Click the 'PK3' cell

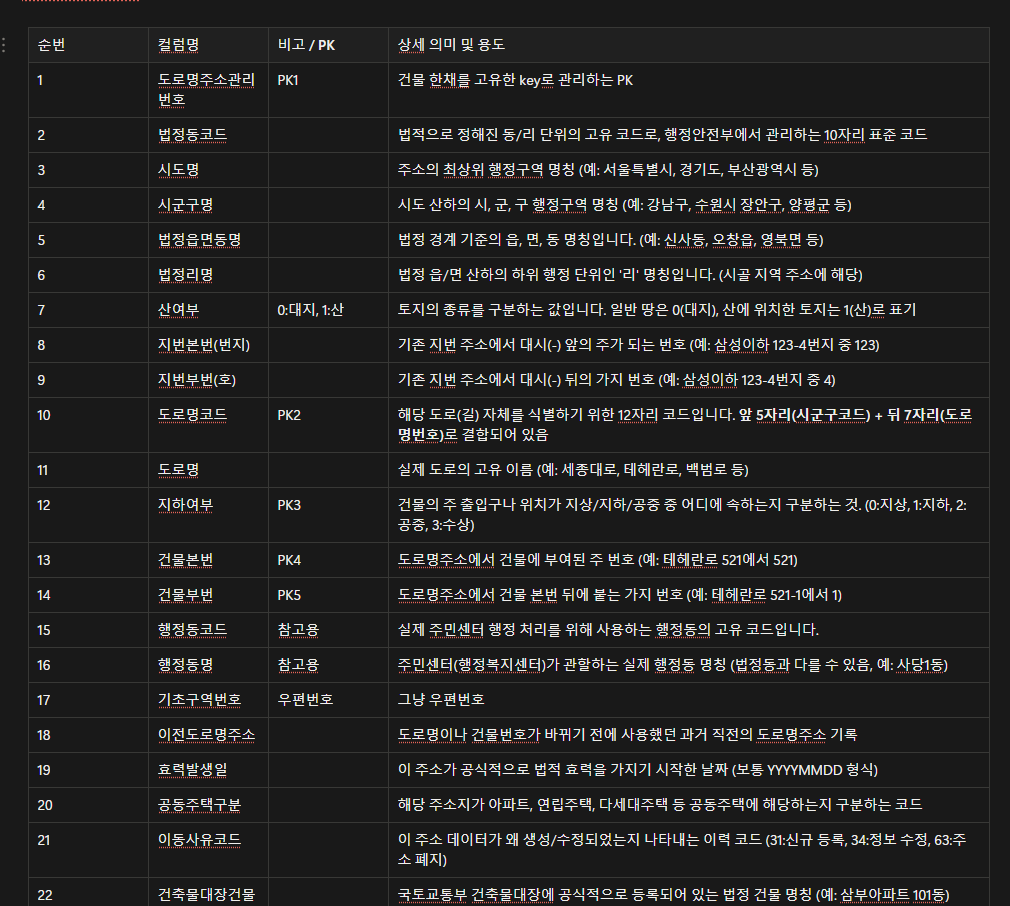pyautogui.click(x=328, y=515)
